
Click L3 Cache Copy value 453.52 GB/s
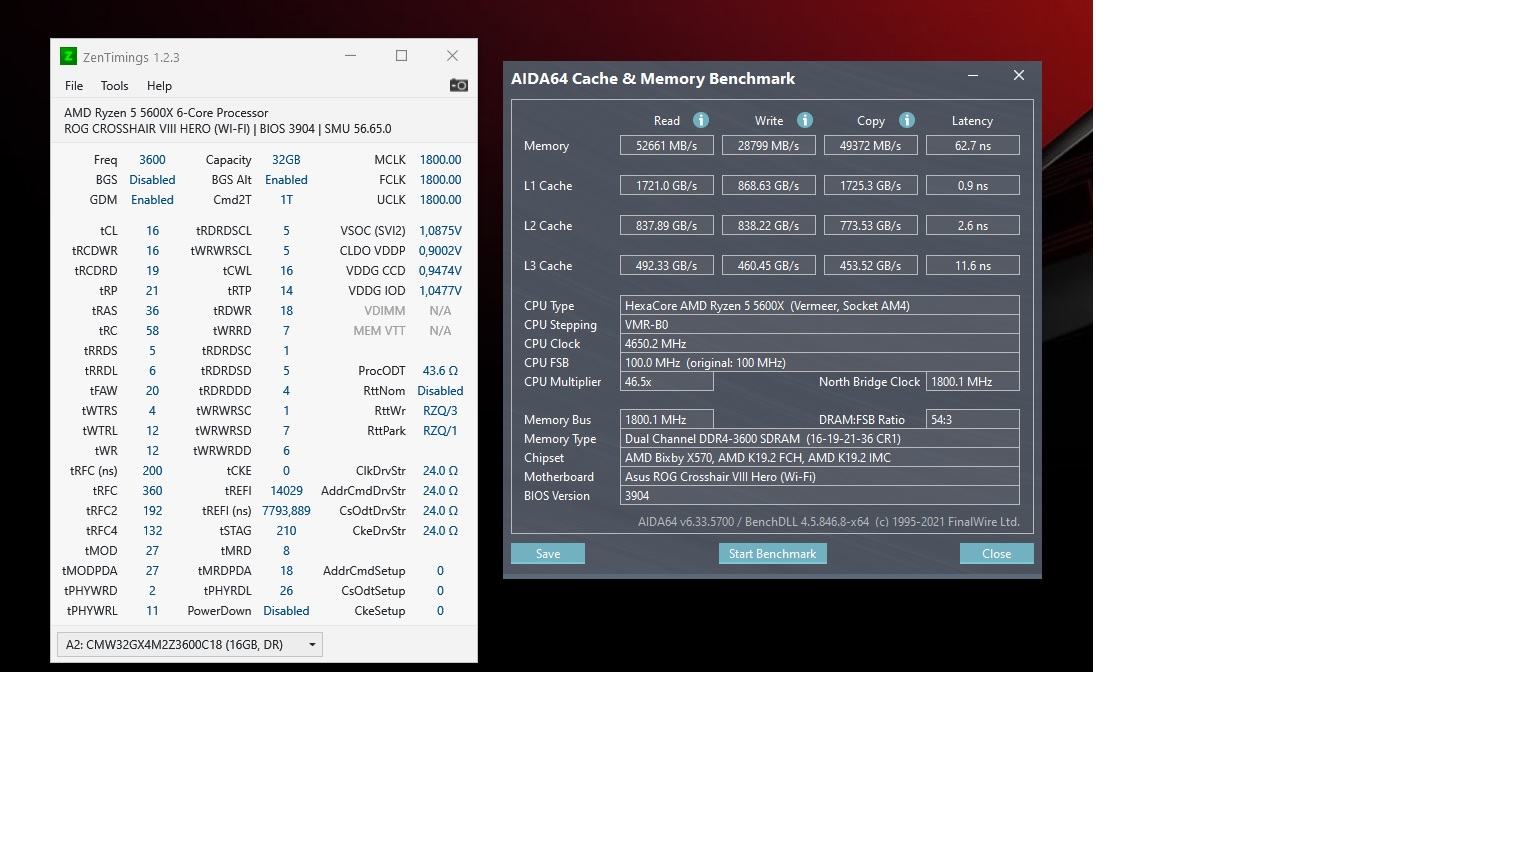click(x=870, y=266)
